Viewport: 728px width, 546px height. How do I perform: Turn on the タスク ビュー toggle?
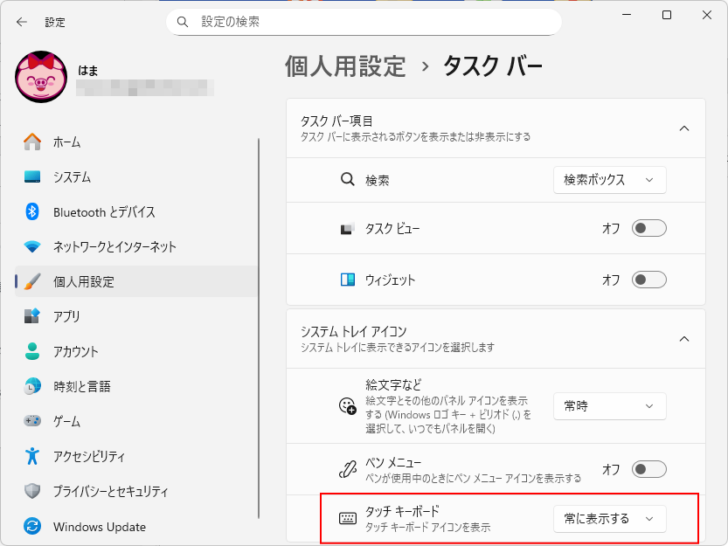pyautogui.click(x=649, y=228)
